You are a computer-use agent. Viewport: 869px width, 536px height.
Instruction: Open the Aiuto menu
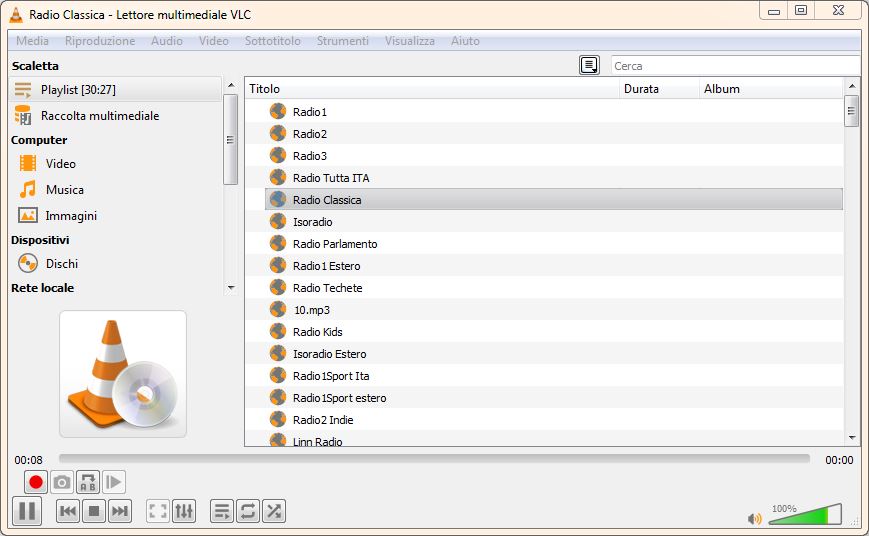[465, 41]
